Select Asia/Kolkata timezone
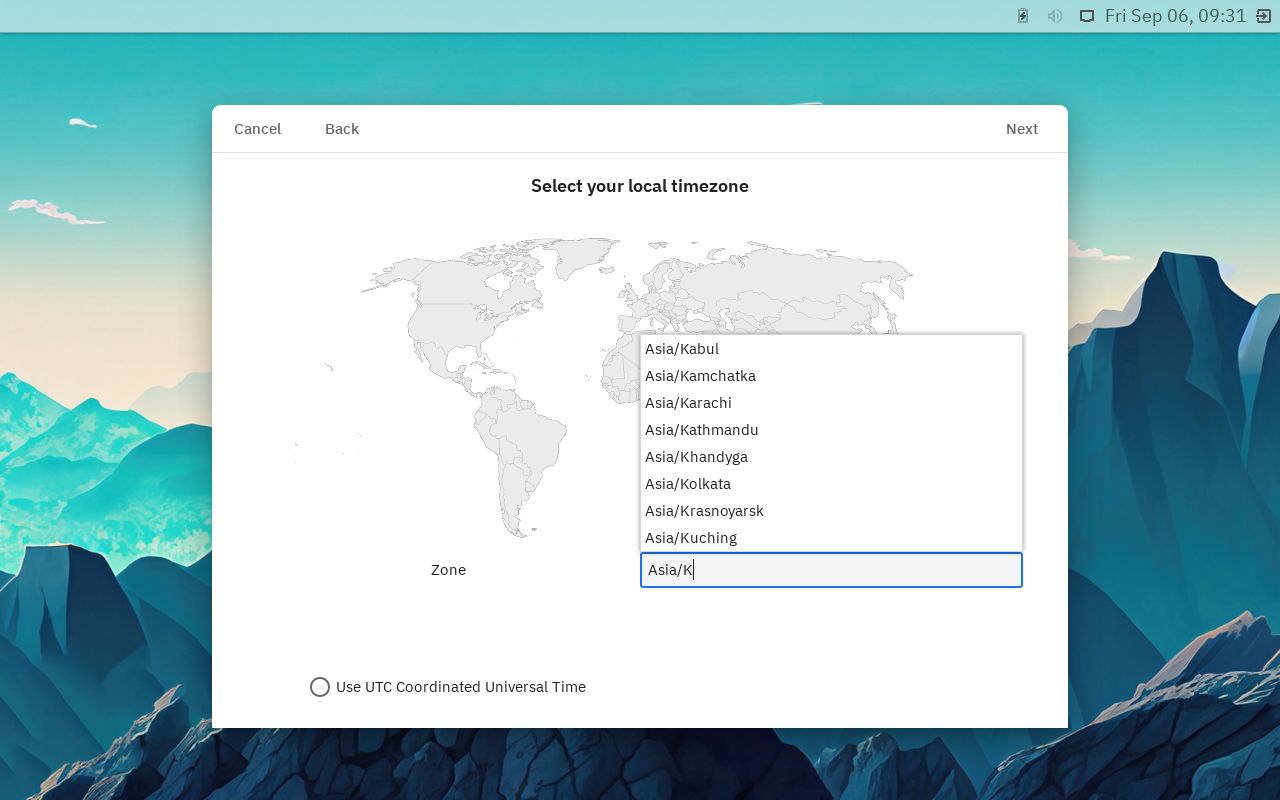Viewport: 1280px width, 800px height. click(x=688, y=484)
